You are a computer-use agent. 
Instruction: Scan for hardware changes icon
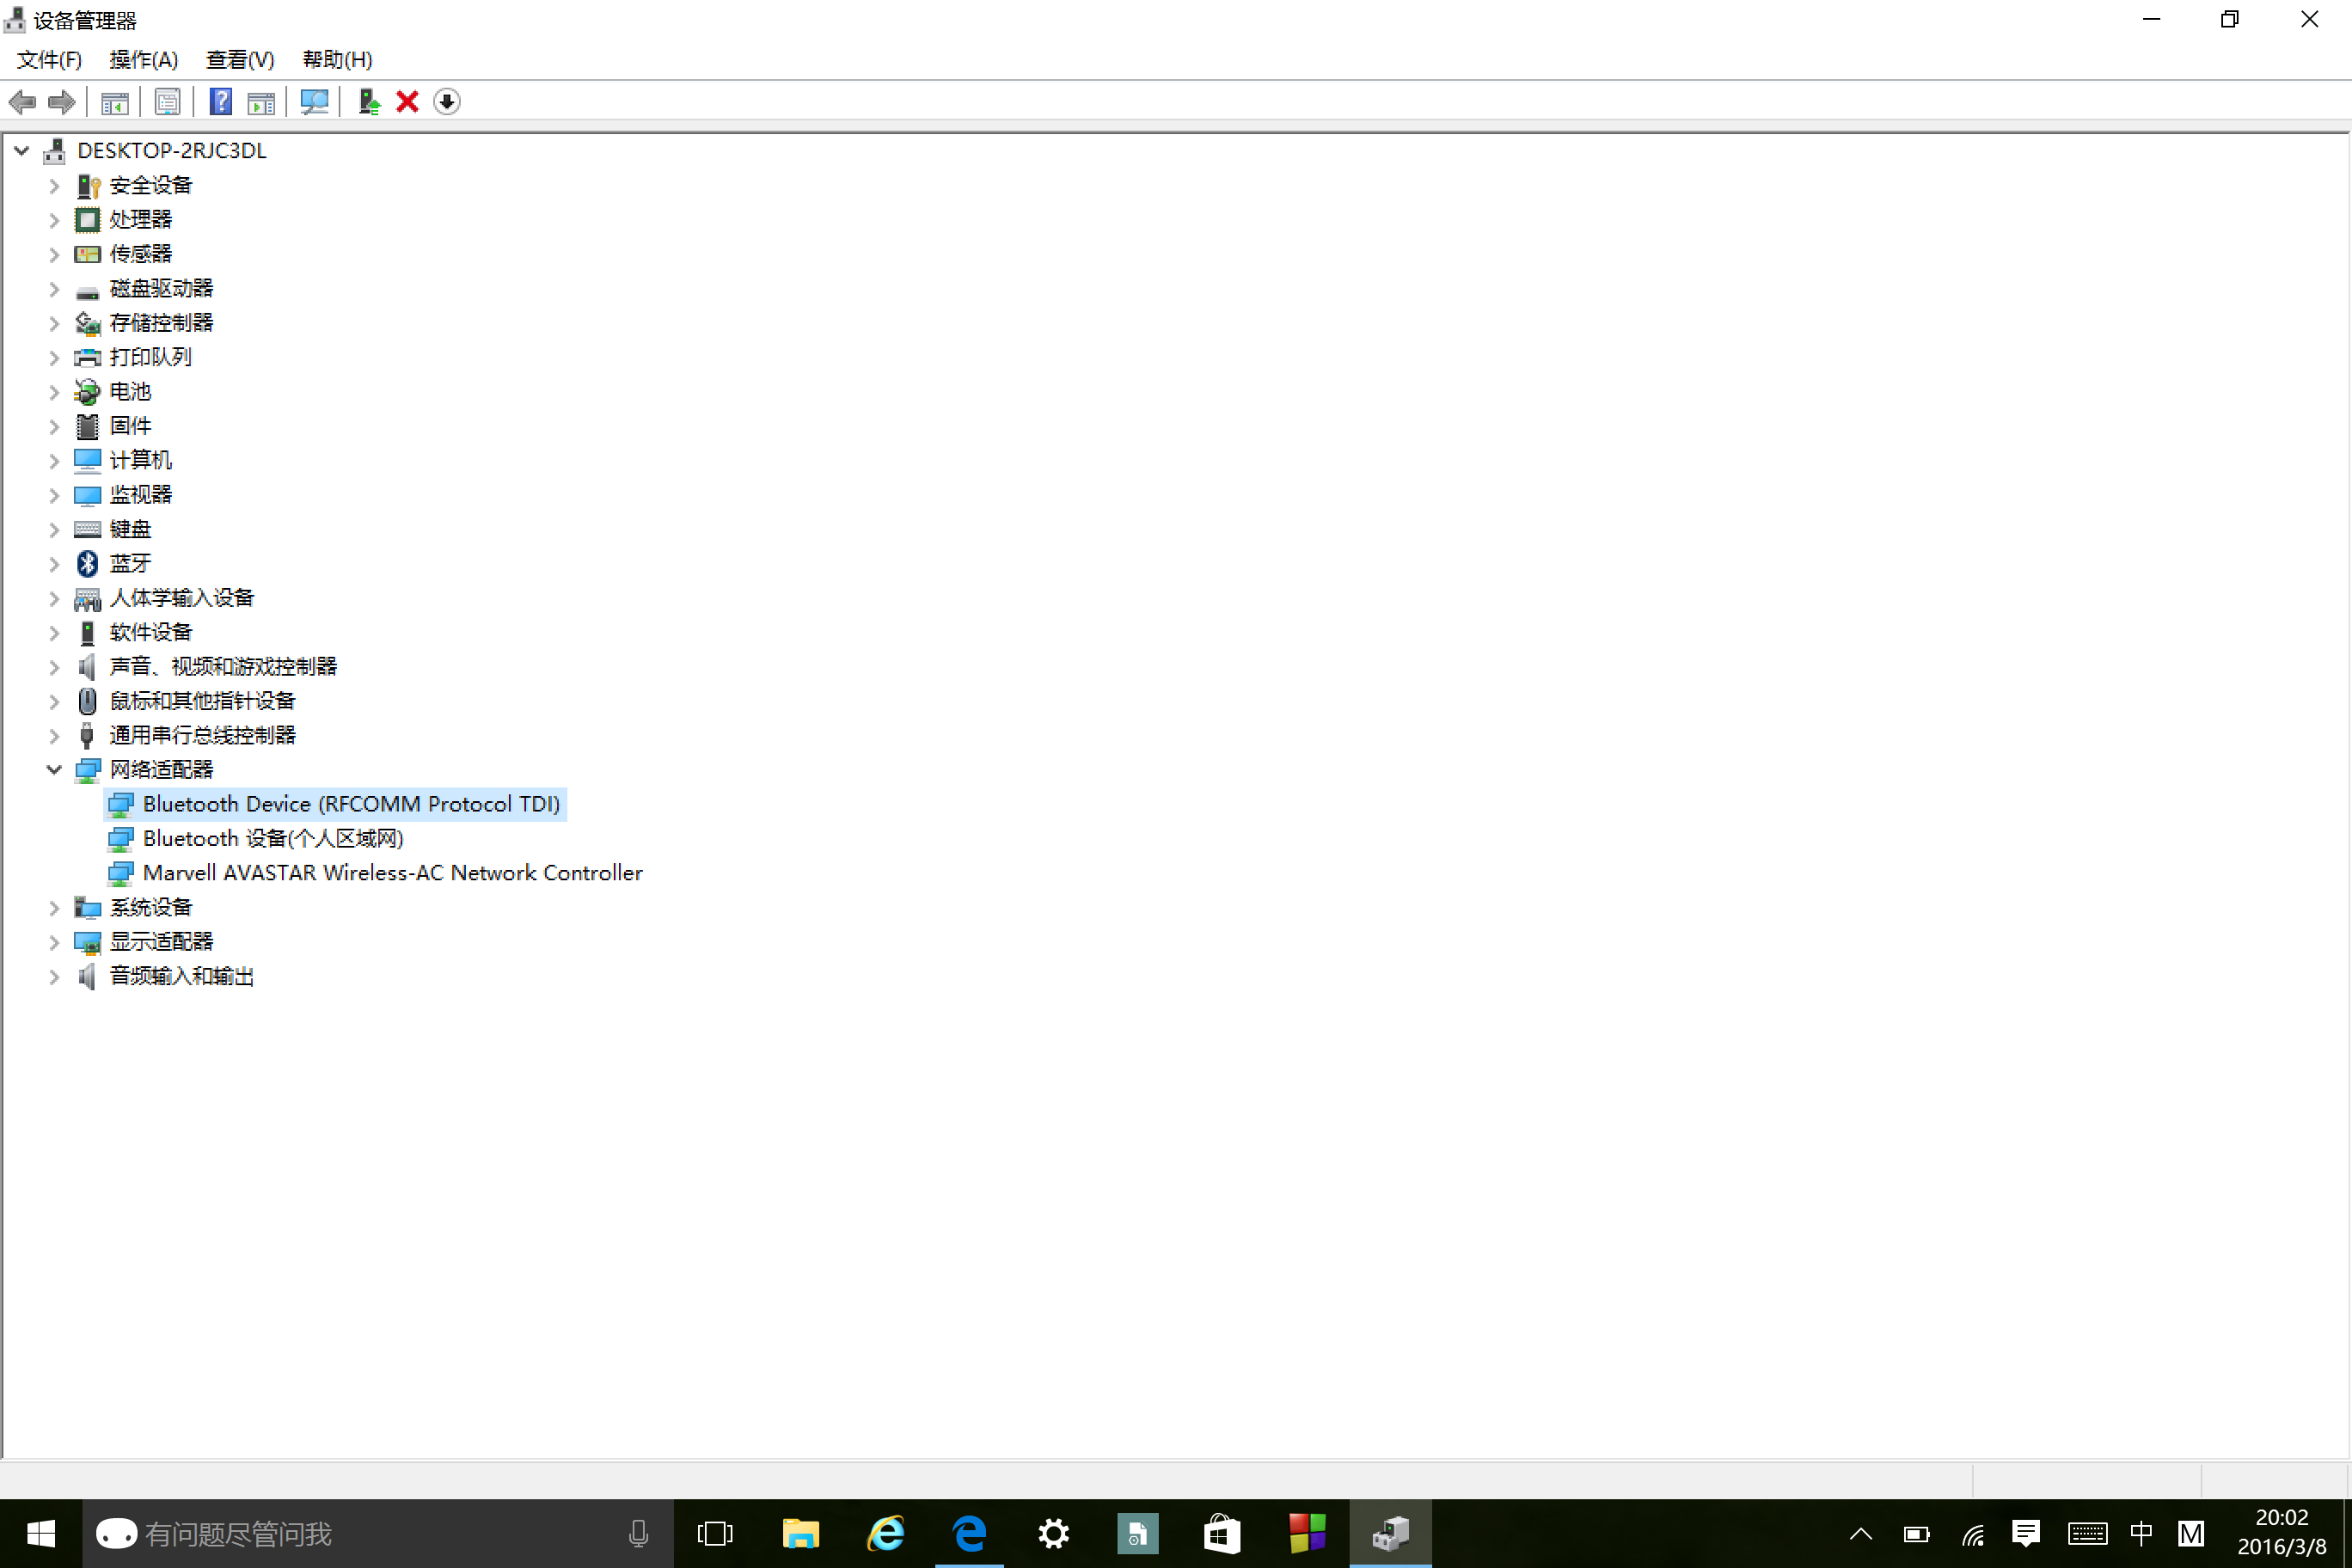(x=314, y=102)
